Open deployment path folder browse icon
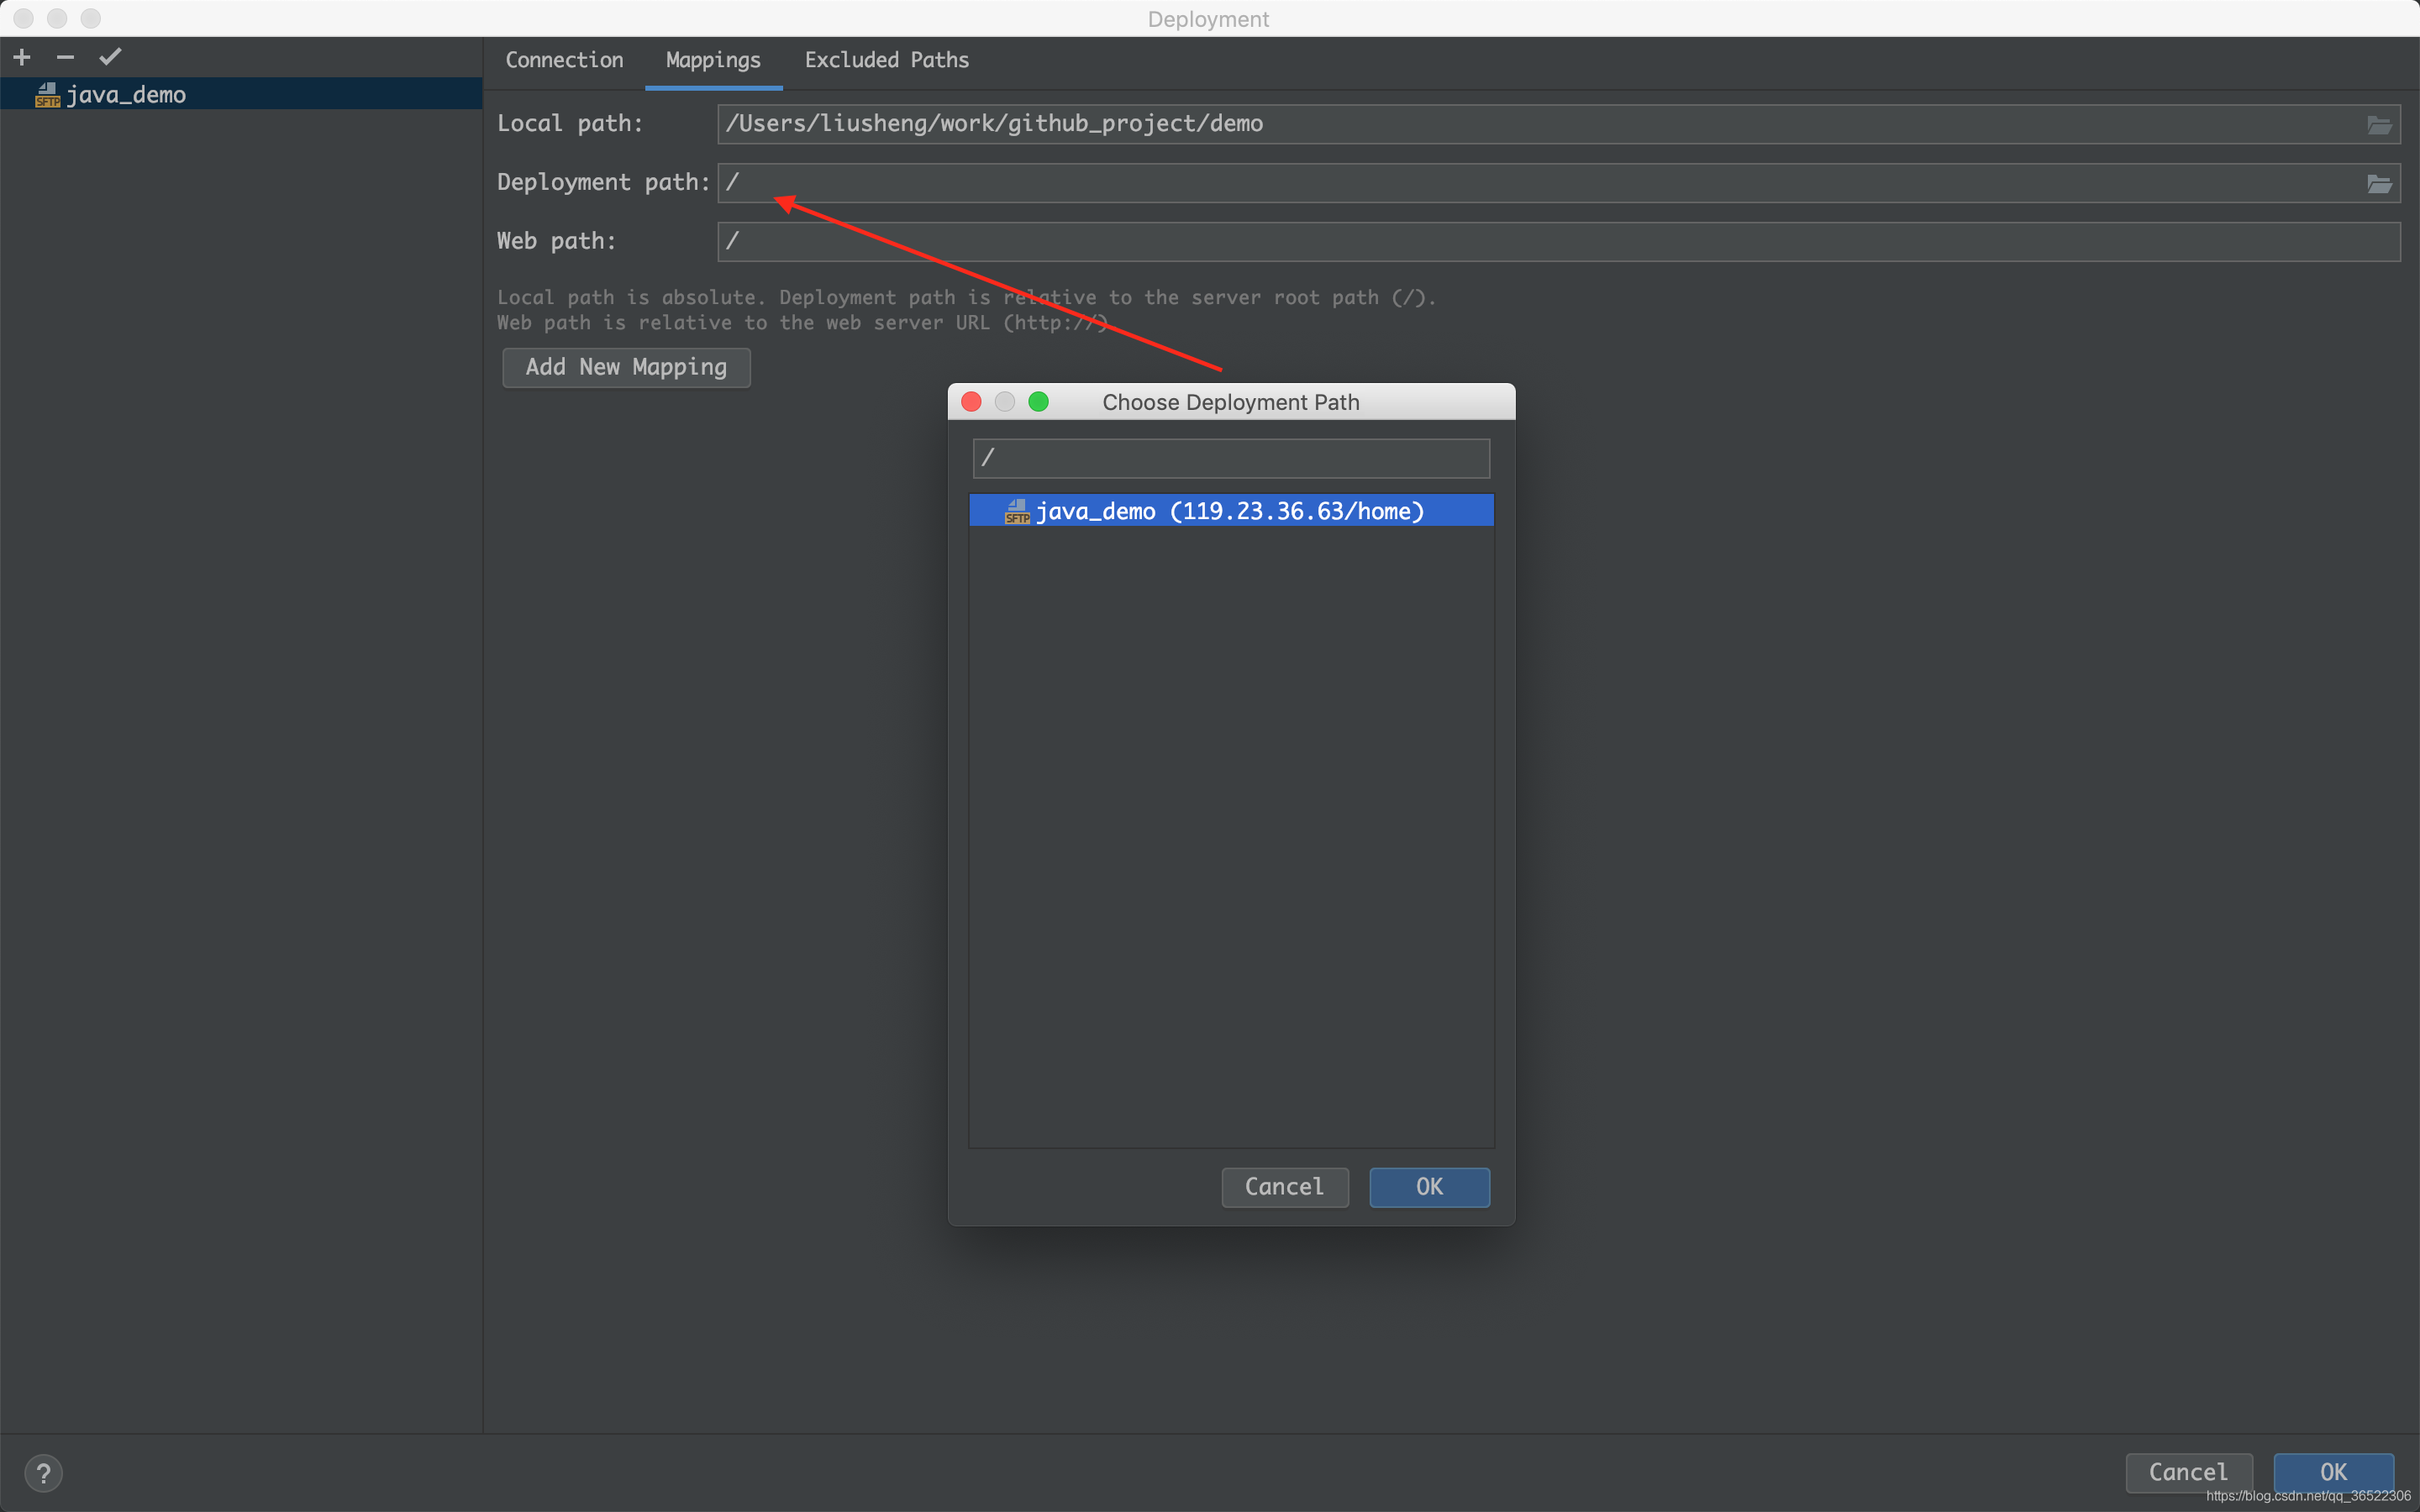Image resolution: width=2420 pixels, height=1512 pixels. click(x=2379, y=184)
